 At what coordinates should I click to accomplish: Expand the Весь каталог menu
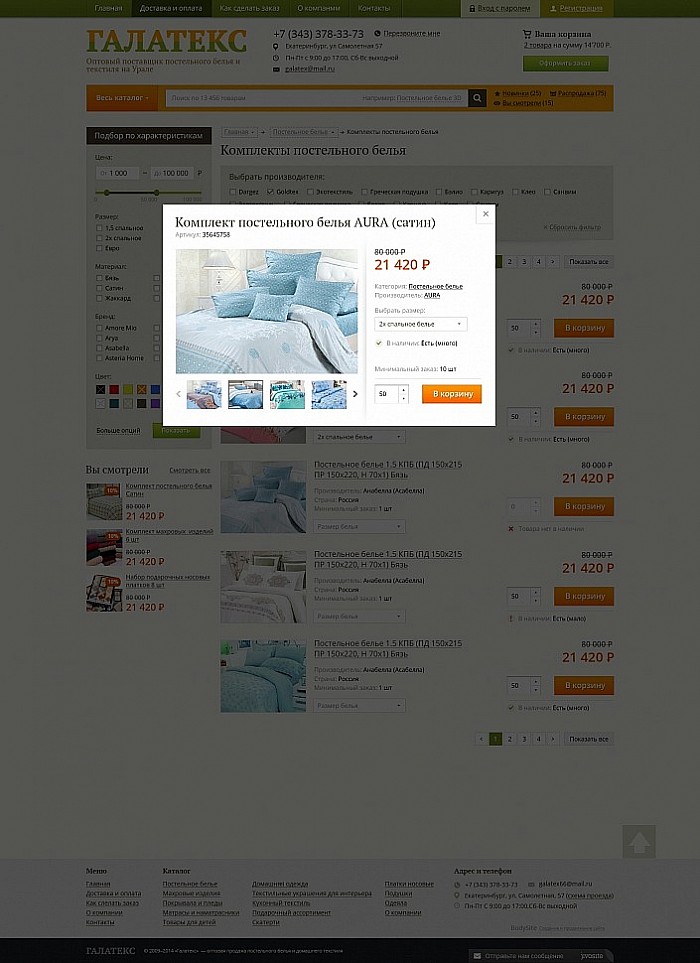tap(122, 98)
